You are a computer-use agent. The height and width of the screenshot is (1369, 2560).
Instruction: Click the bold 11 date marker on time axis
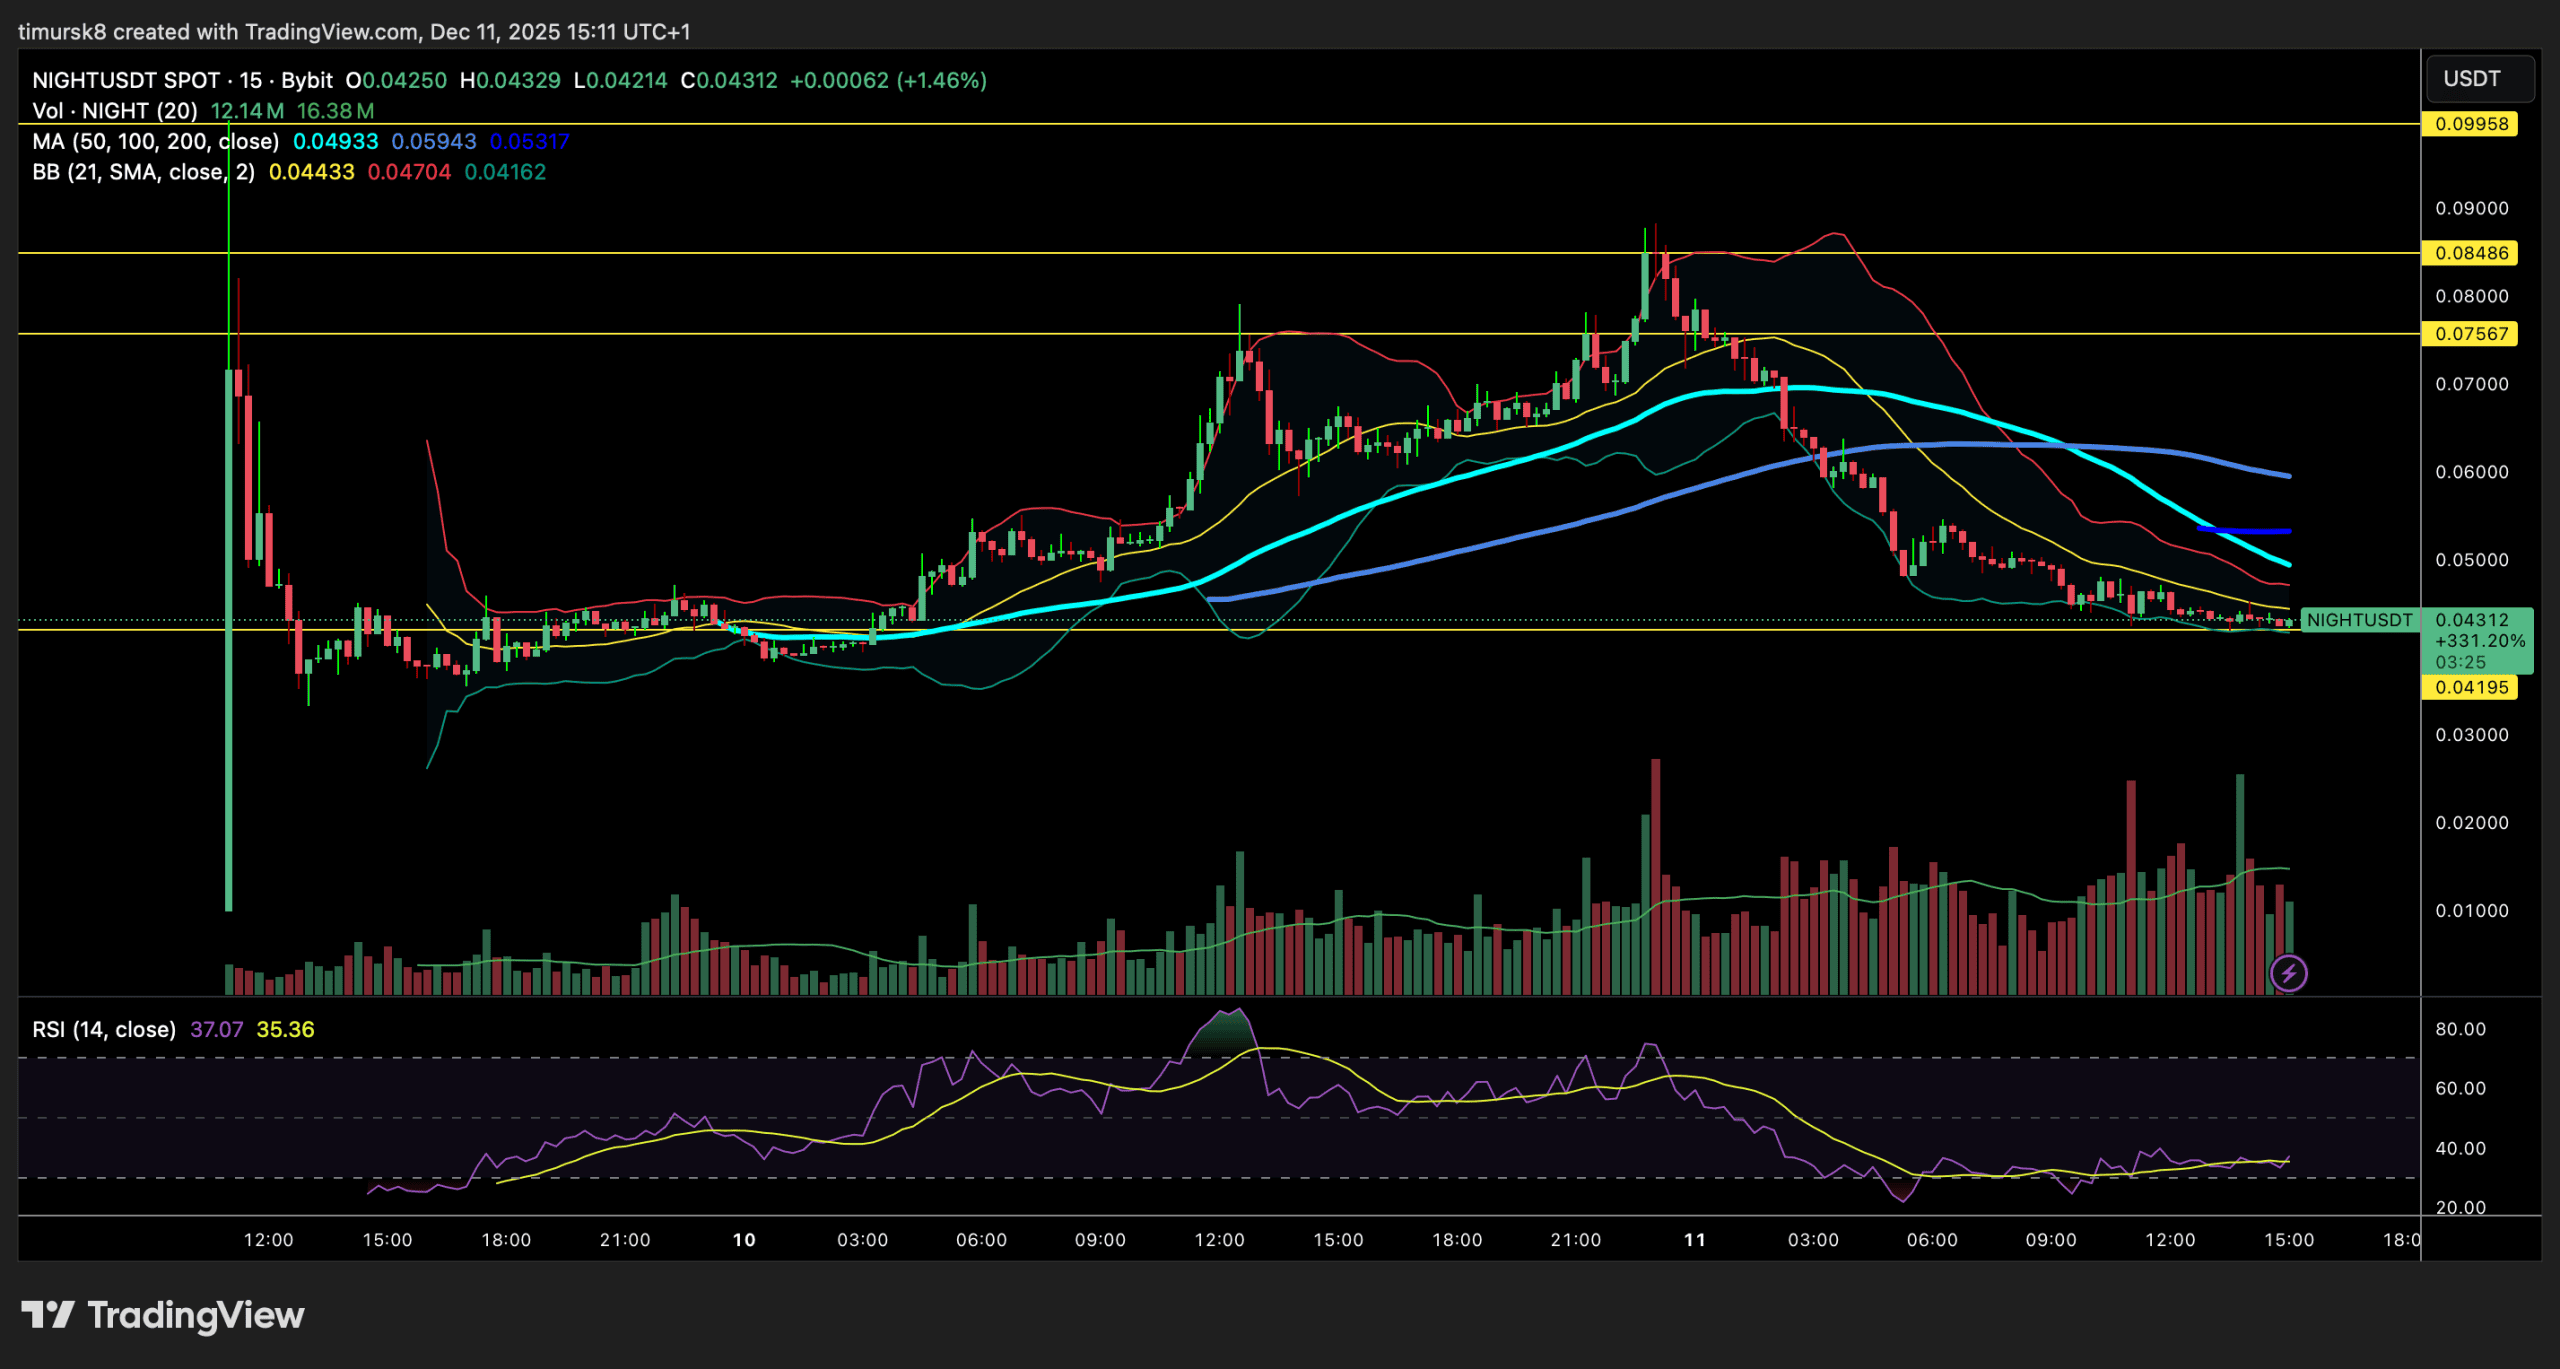pyautogui.click(x=1694, y=1240)
